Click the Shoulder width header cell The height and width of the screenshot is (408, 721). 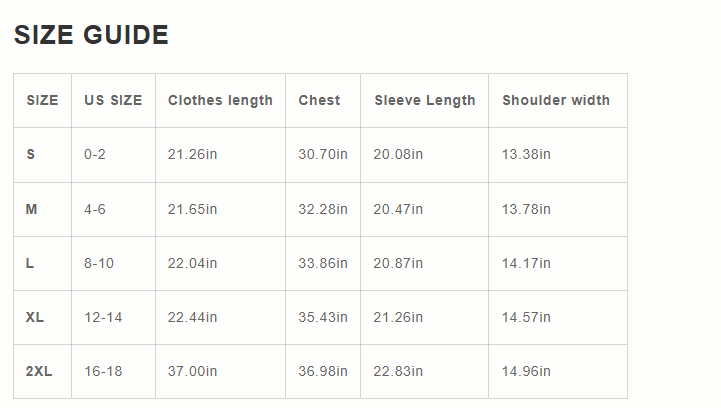click(x=556, y=100)
